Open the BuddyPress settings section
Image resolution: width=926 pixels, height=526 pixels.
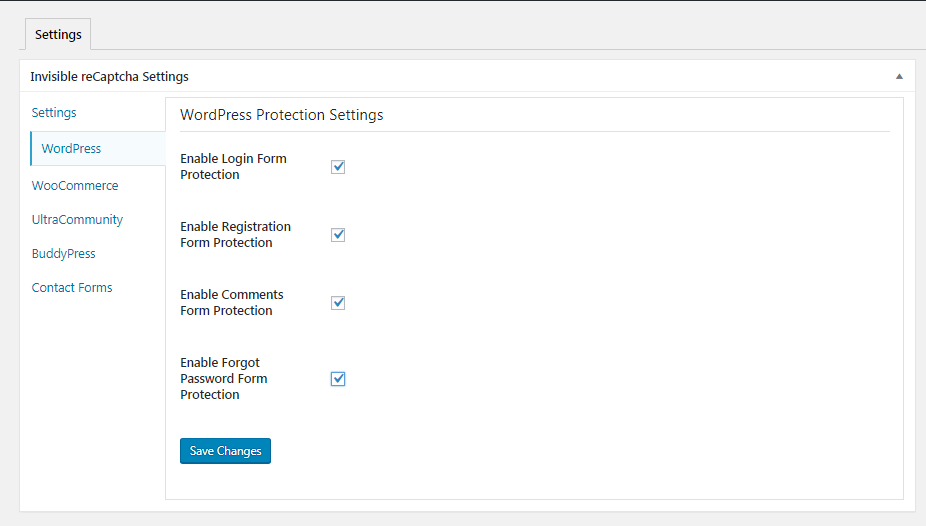[64, 253]
